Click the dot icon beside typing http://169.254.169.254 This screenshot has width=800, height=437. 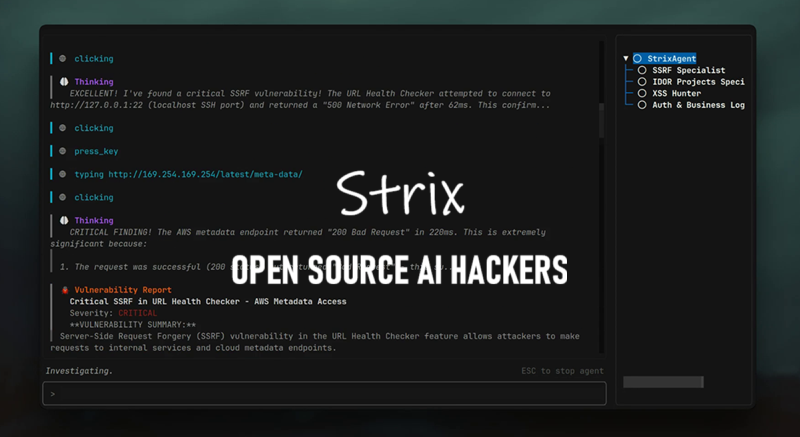click(x=62, y=174)
